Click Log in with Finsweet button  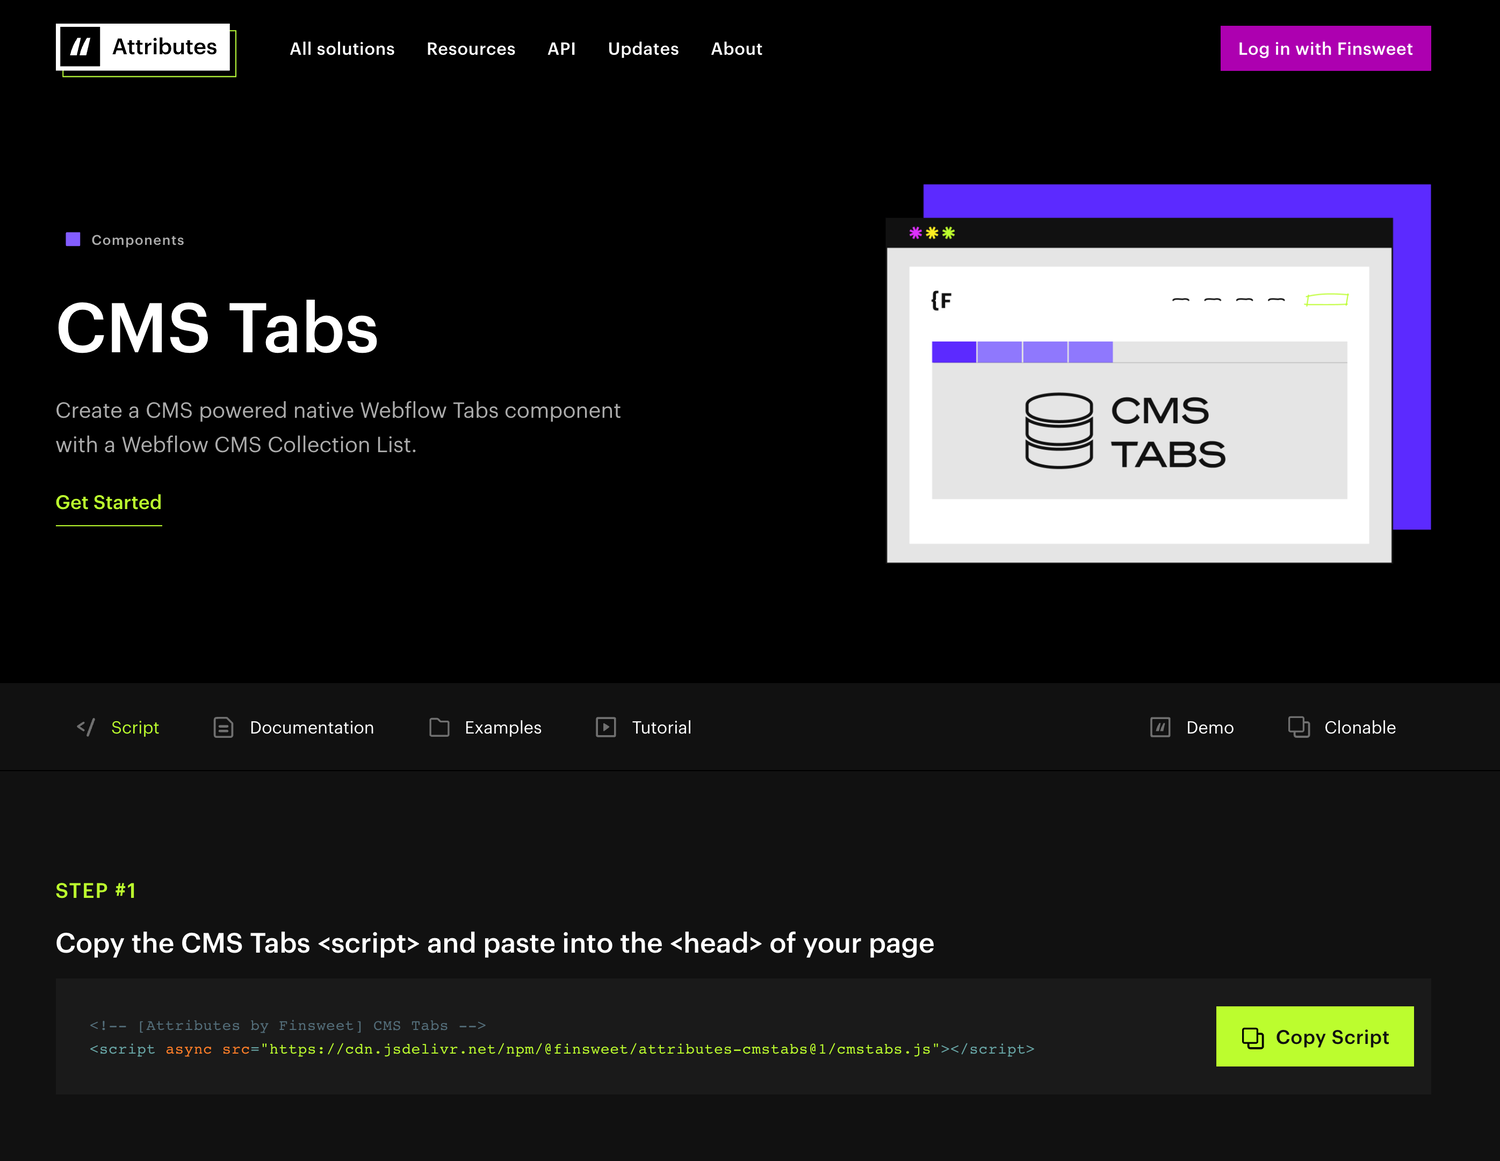[1325, 48]
